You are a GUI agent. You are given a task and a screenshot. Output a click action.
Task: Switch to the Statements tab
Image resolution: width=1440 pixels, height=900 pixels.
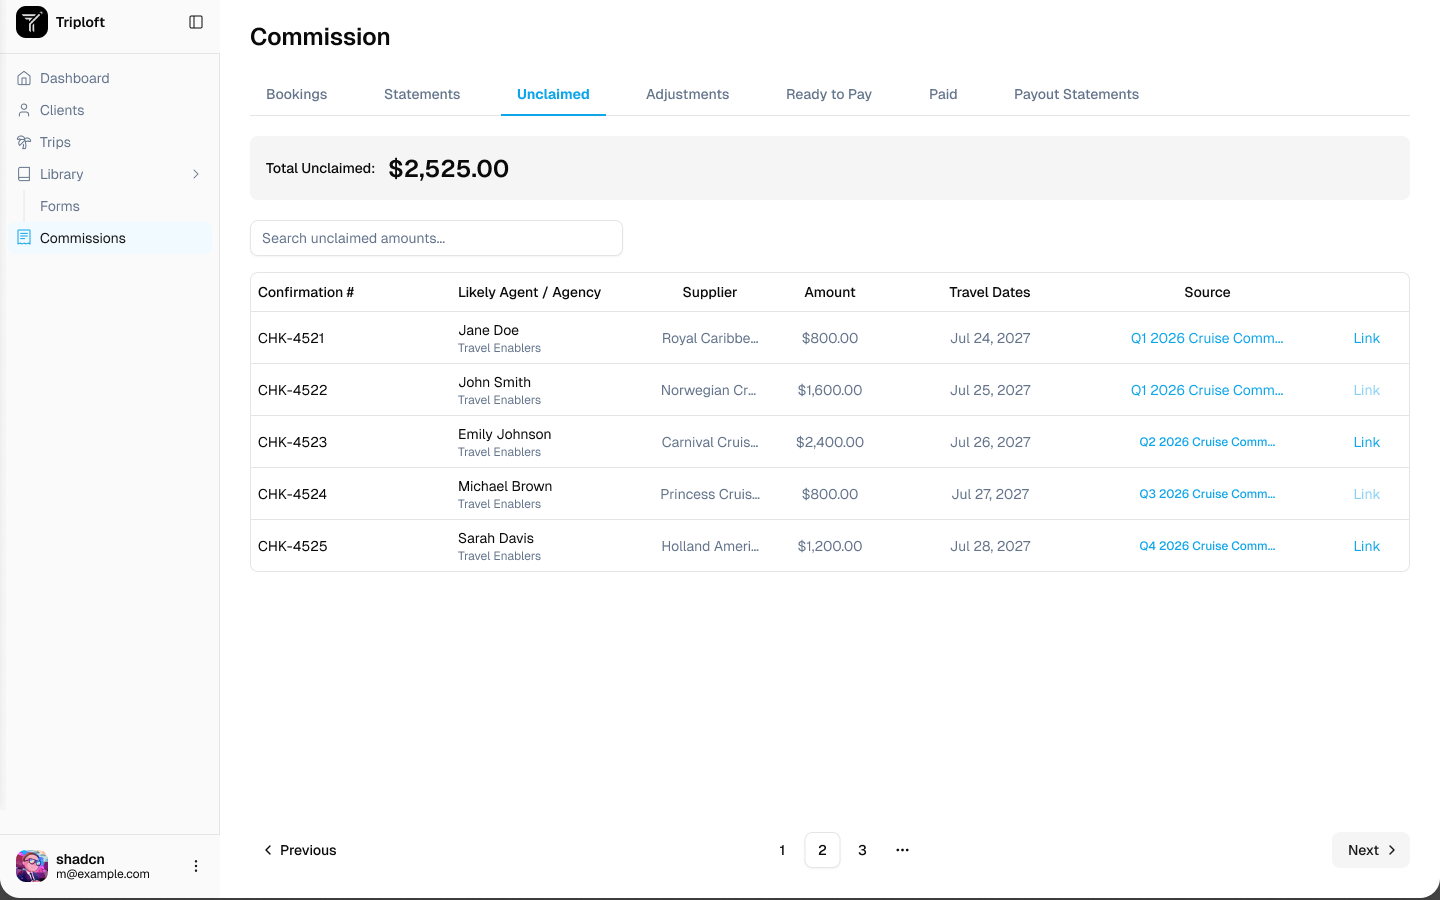tap(422, 94)
